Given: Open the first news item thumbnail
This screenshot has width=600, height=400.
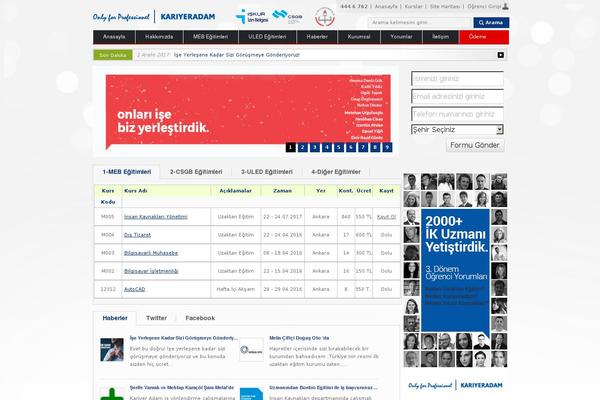Looking at the screenshot, I should pyautogui.click(x=112, y=349).
